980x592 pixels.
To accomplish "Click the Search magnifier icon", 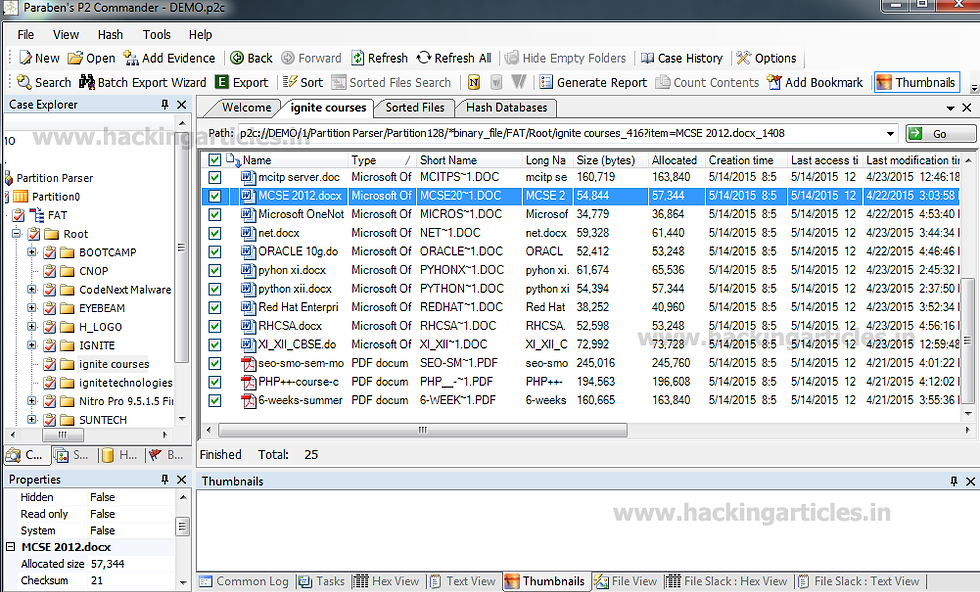I will tap(24, 83).
